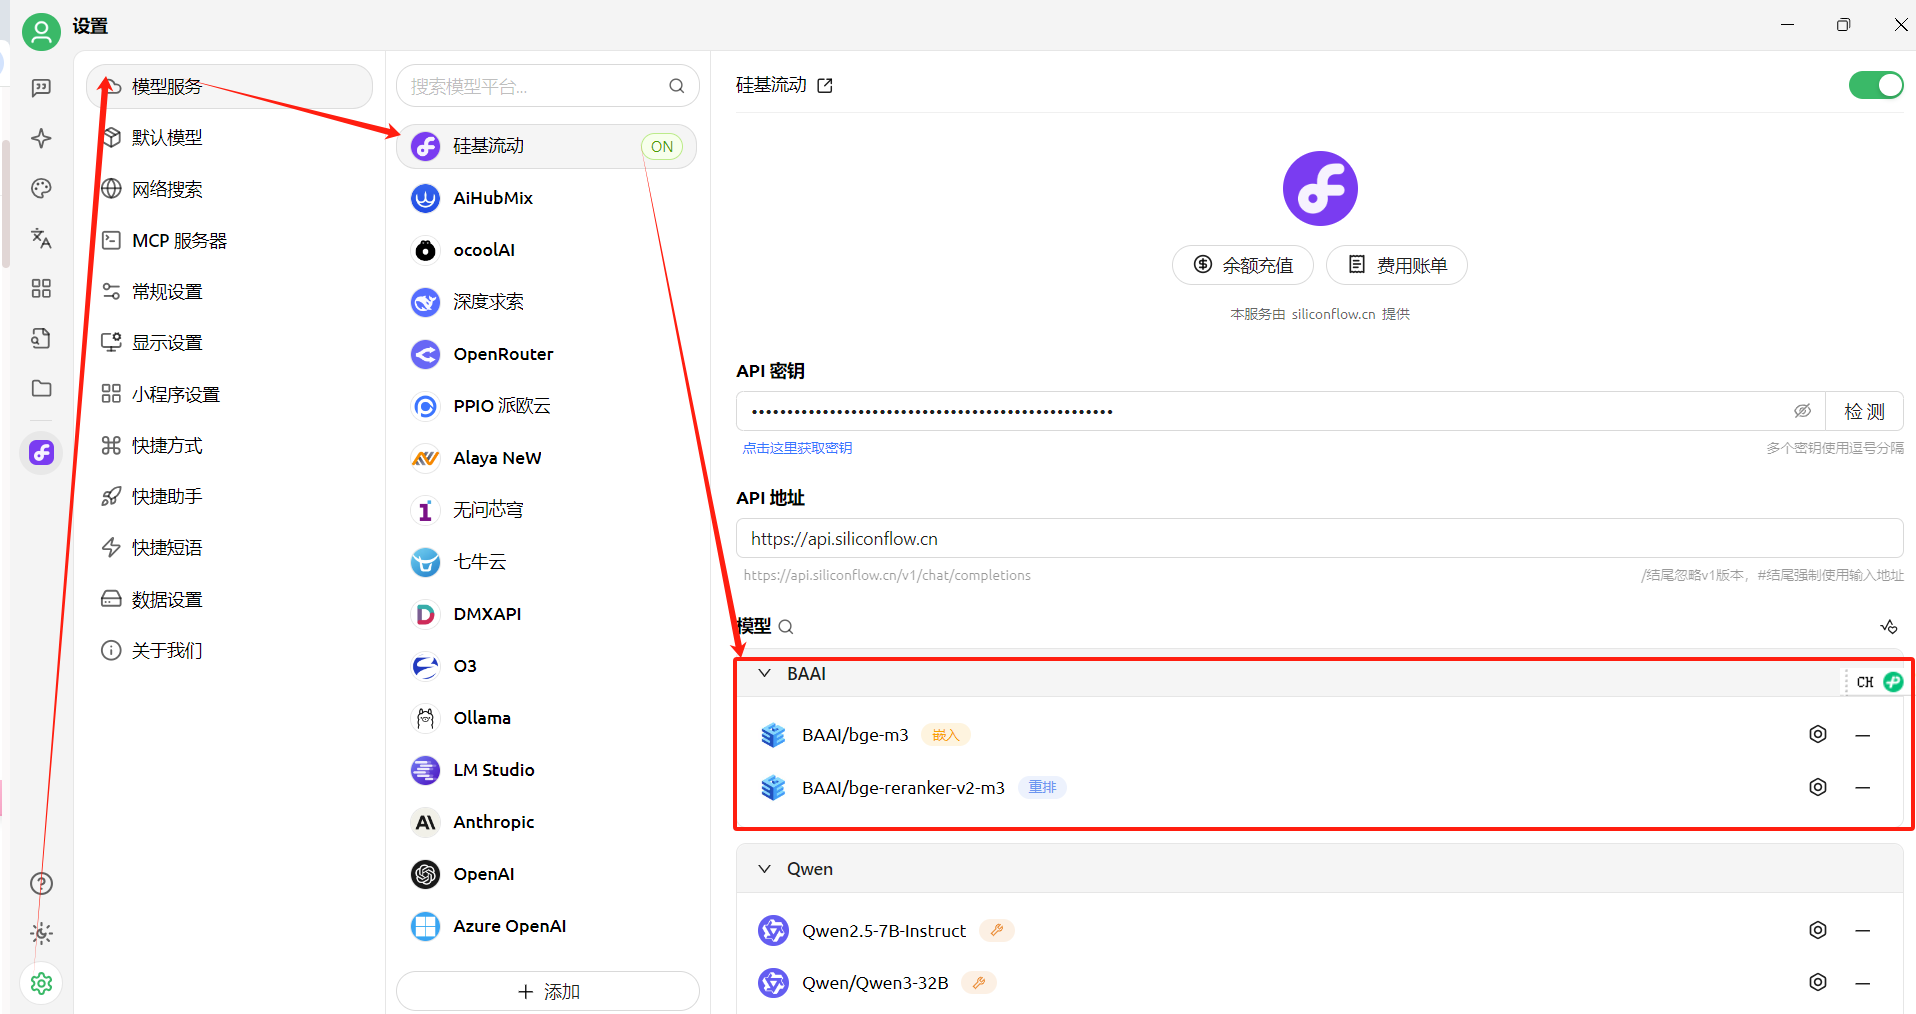Open the translate sidebar icon
Viewport: 1916px width, 1014px height.
point(41,238)
